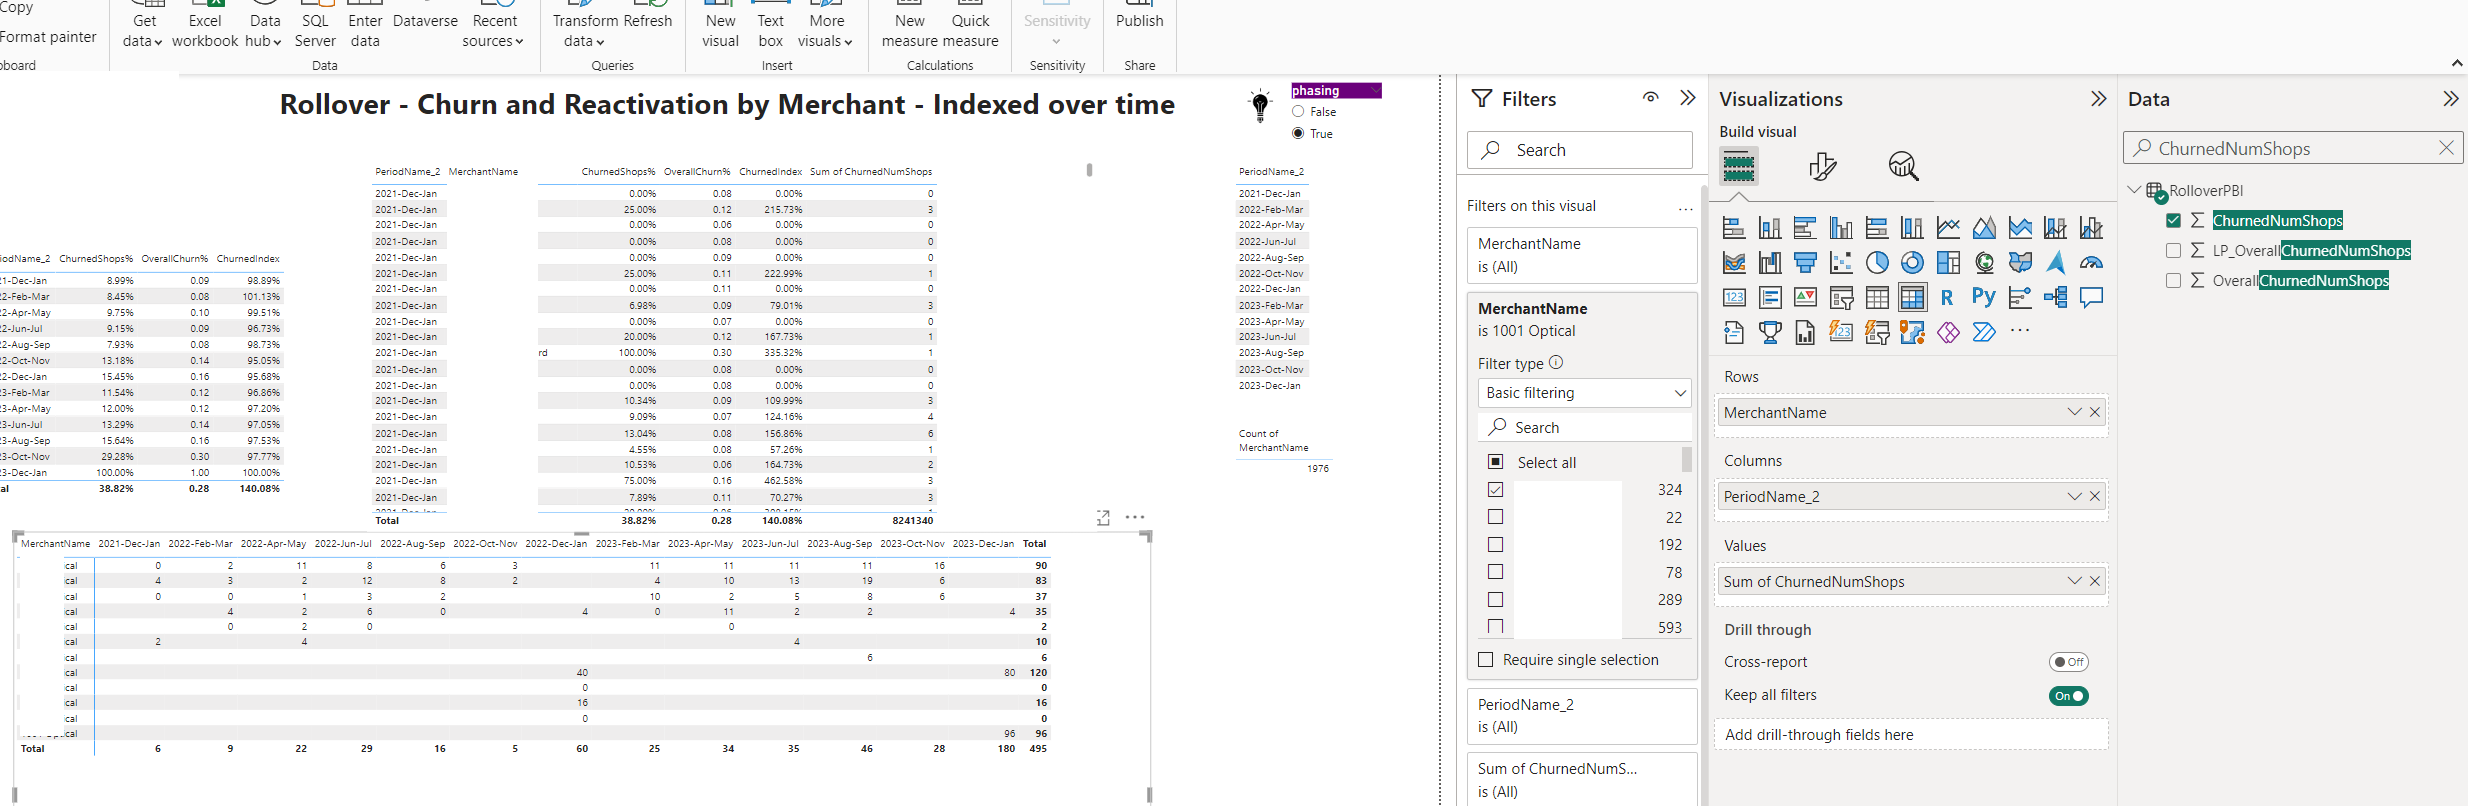Screen dimensions: 2468x806
Task: Open MerchantName field menu in Rows
Action: [2074, 413]
